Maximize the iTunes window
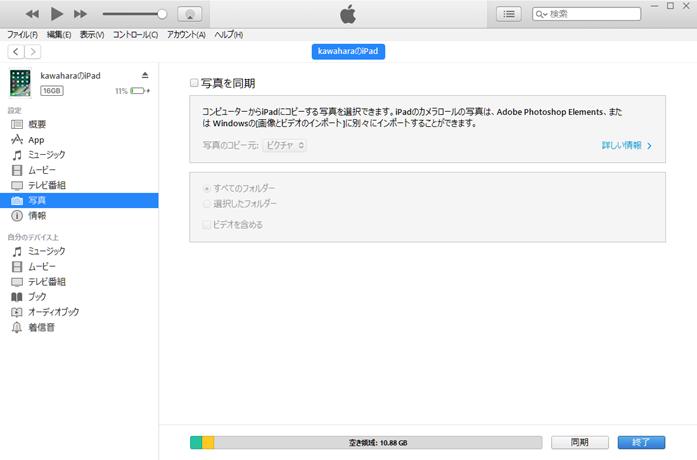Image resolution: width=697 pixels, height=460 pixels. (x=670, y=6)
